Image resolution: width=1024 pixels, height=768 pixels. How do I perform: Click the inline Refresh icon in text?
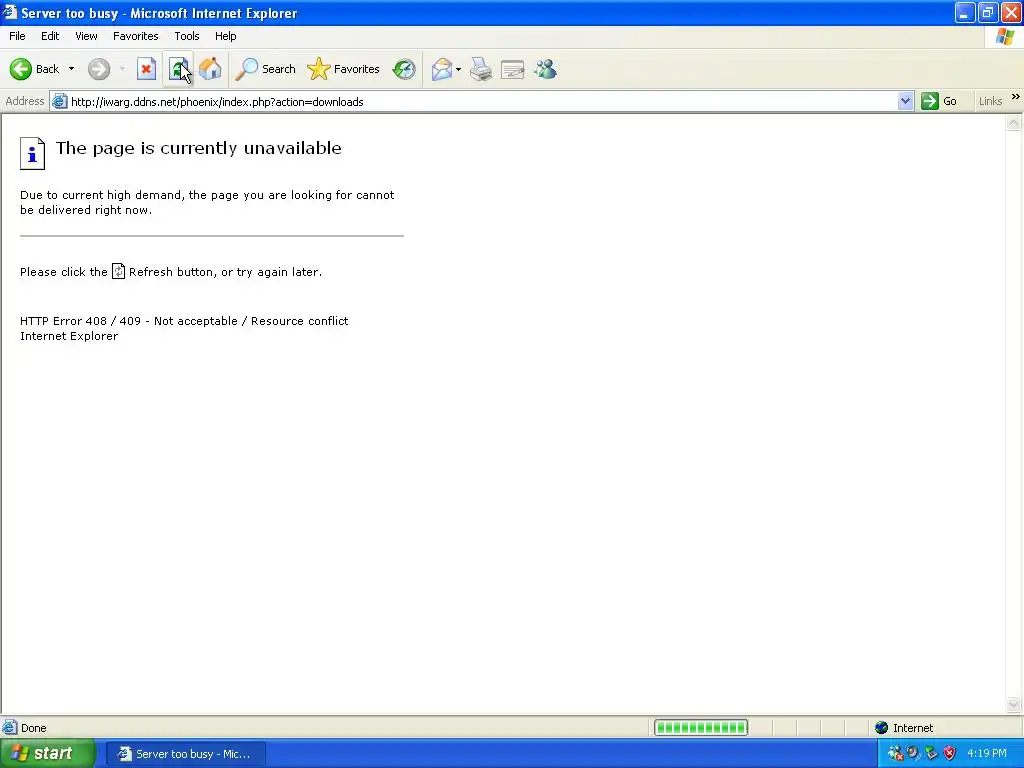pyautogui.click(x=118, y=271)
